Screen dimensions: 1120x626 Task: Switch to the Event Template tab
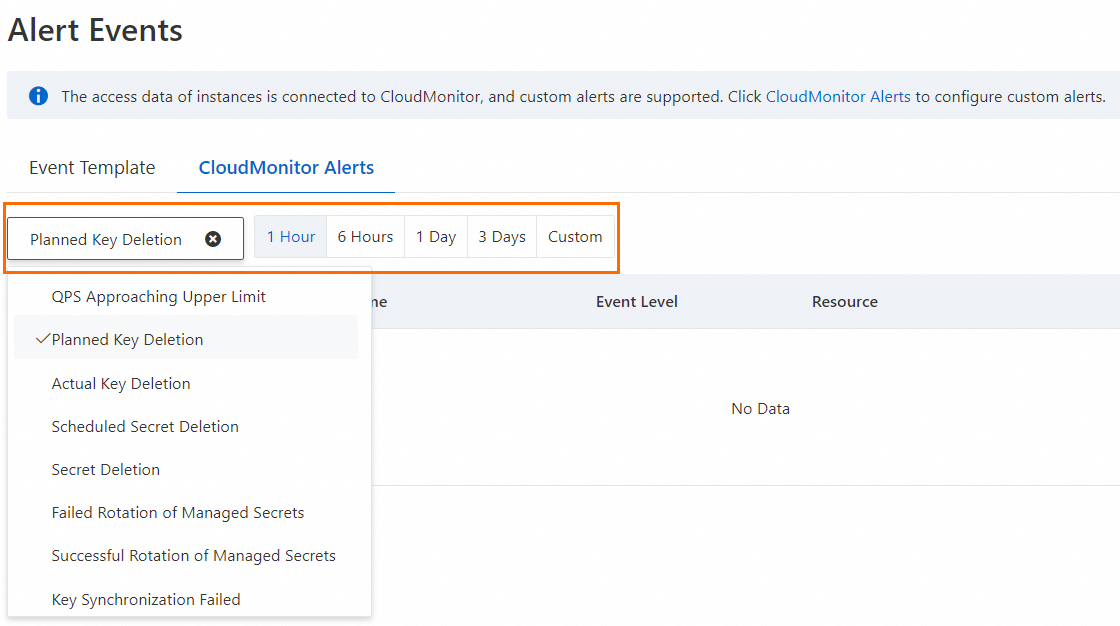(92, 168)
